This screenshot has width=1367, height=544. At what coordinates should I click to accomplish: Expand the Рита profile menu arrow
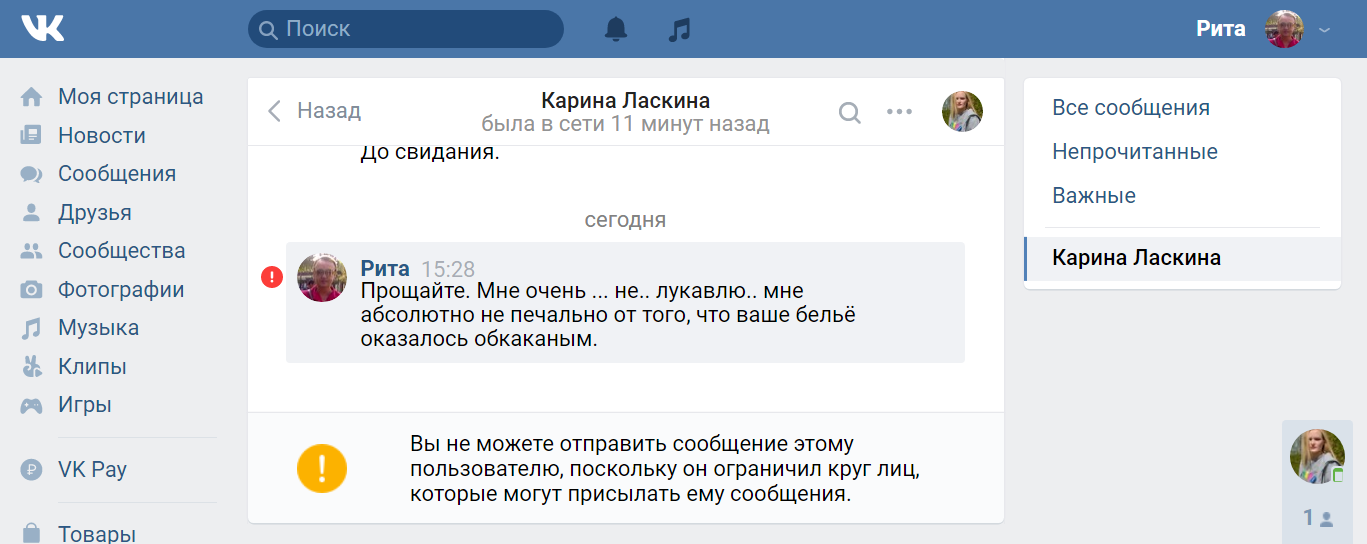1325,30
